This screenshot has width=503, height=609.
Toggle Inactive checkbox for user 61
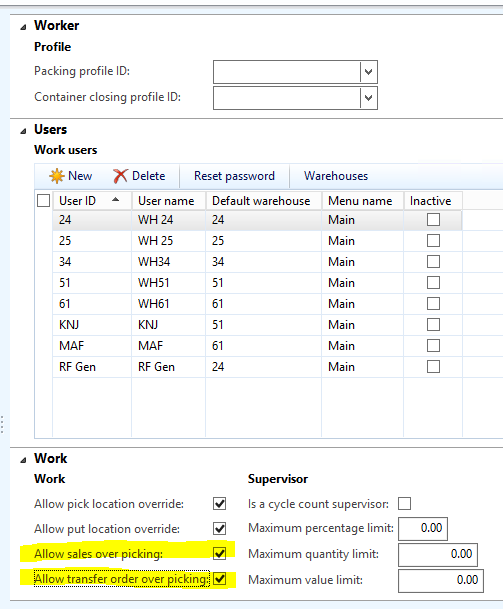433,303
